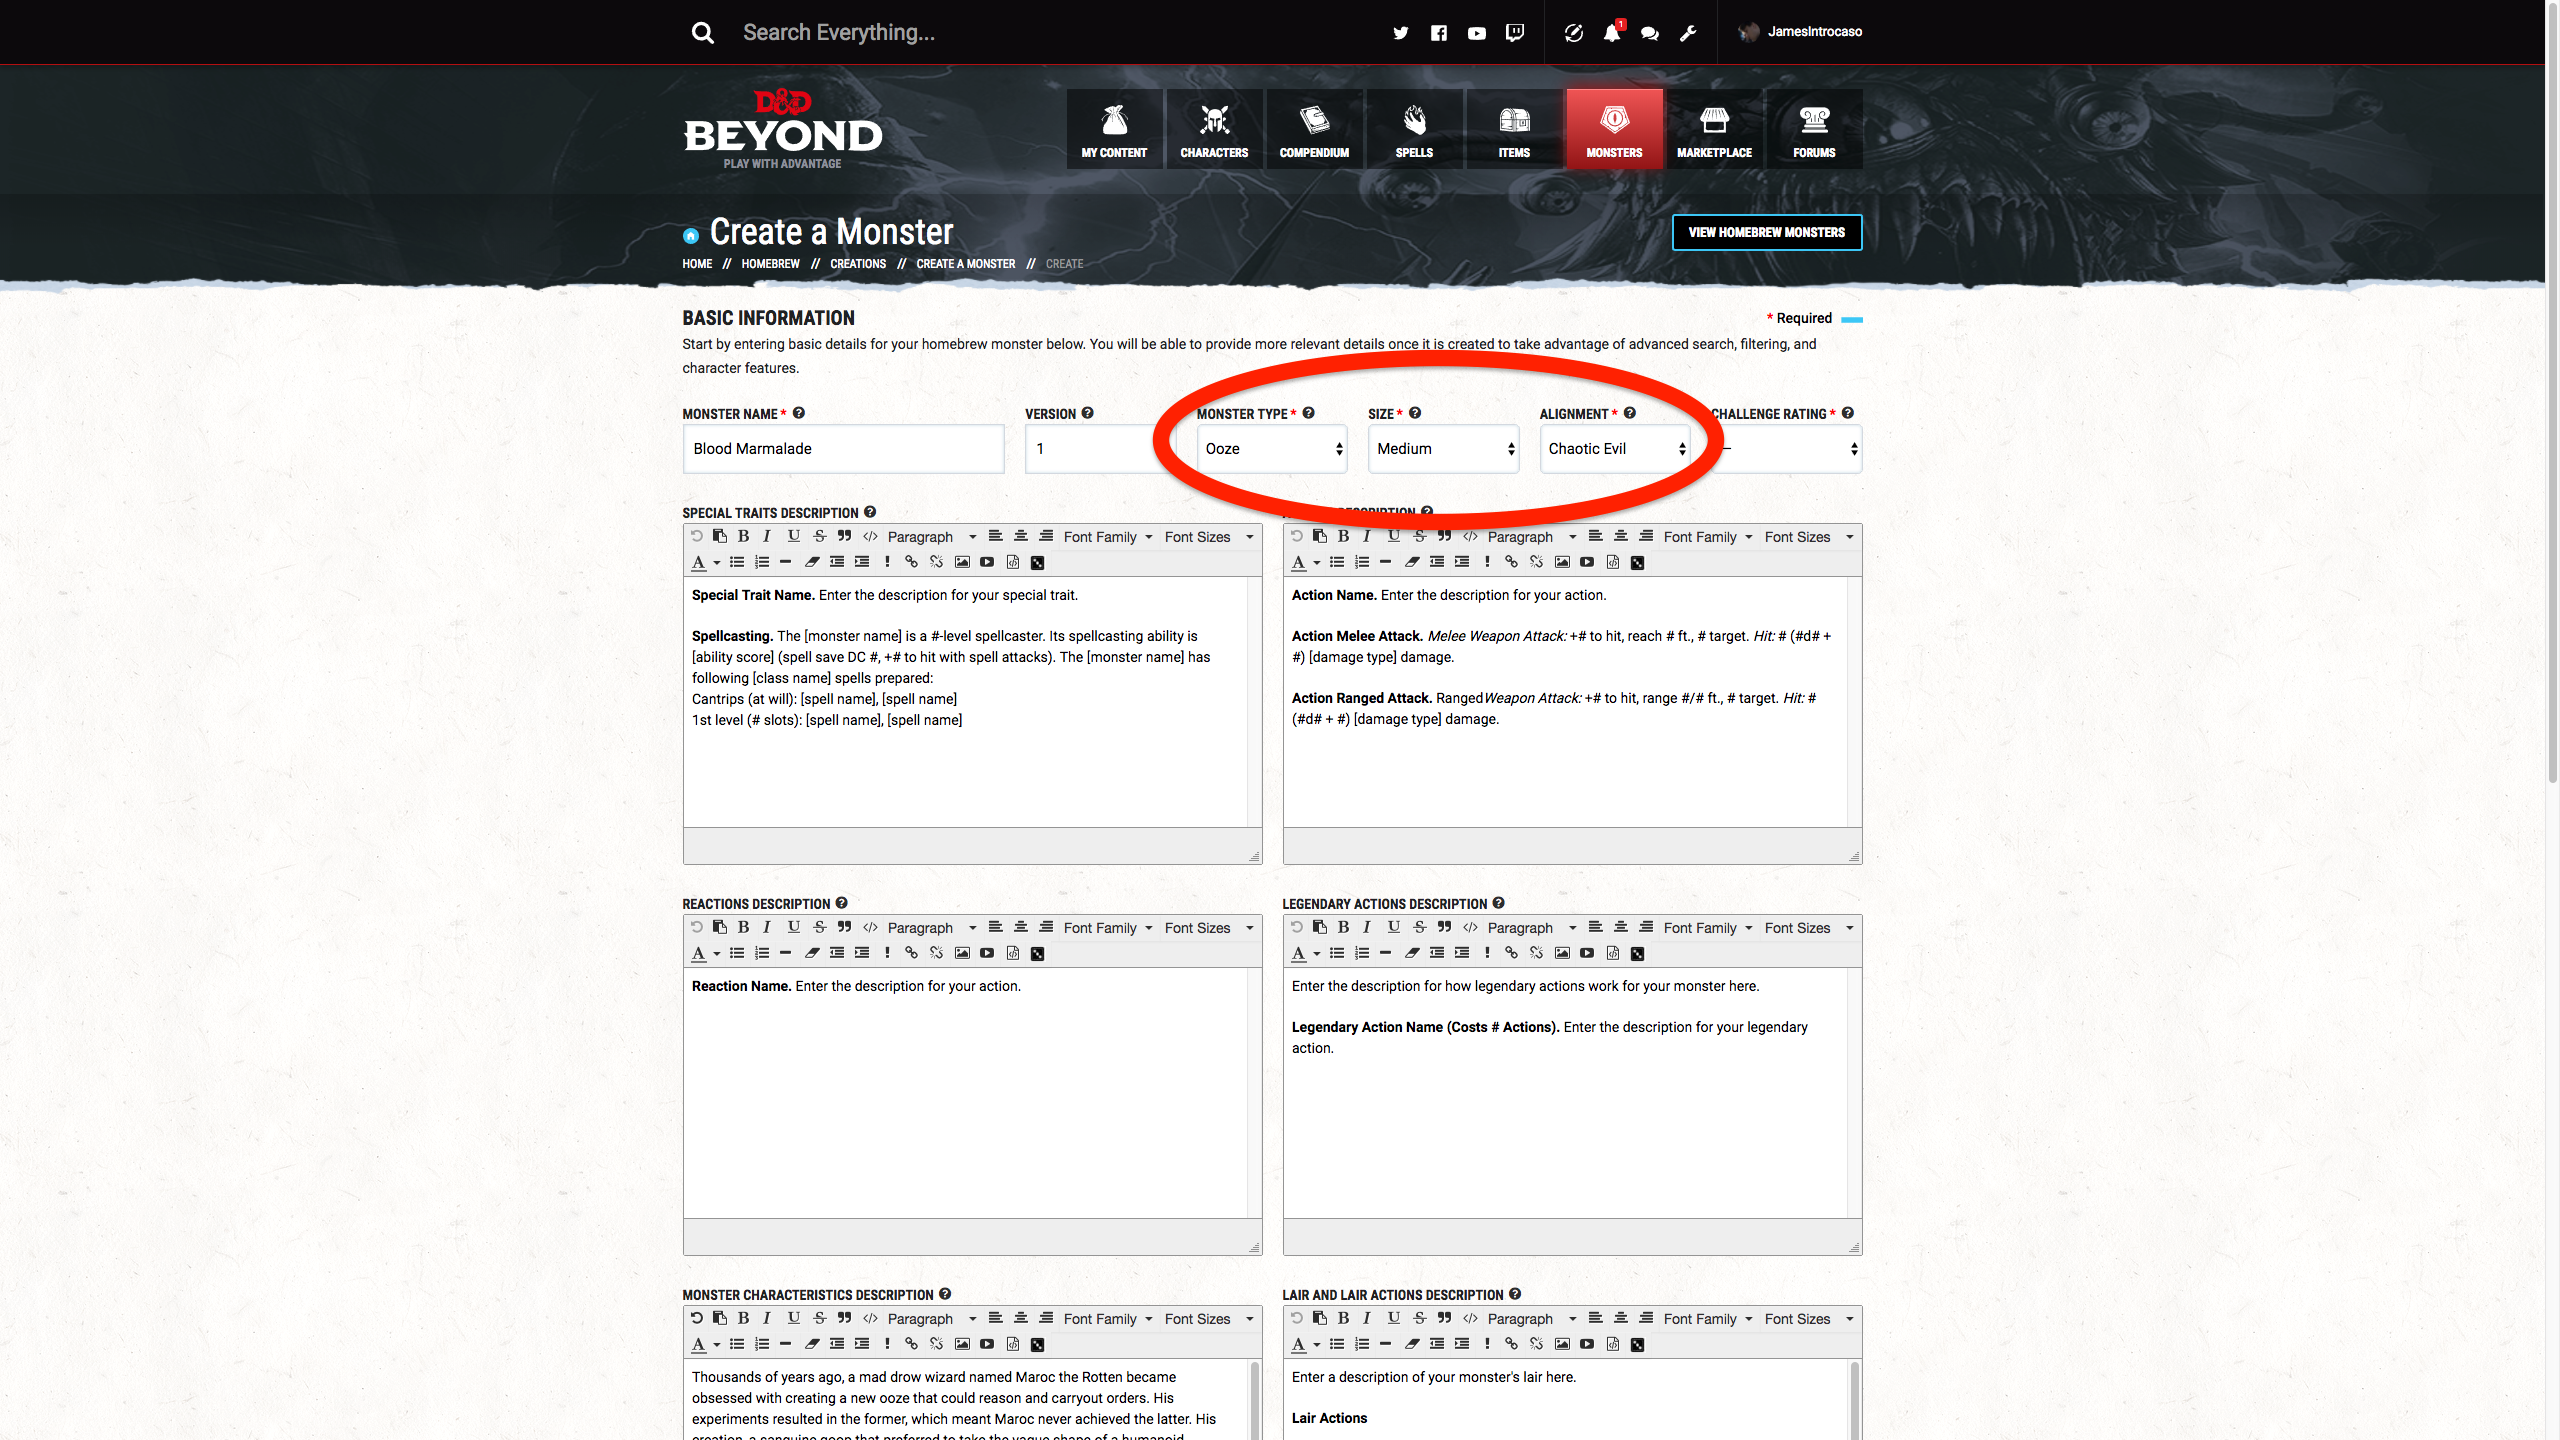Open text color picker in Reactions editor
2560x1440 pixels.
coord(705,953)
